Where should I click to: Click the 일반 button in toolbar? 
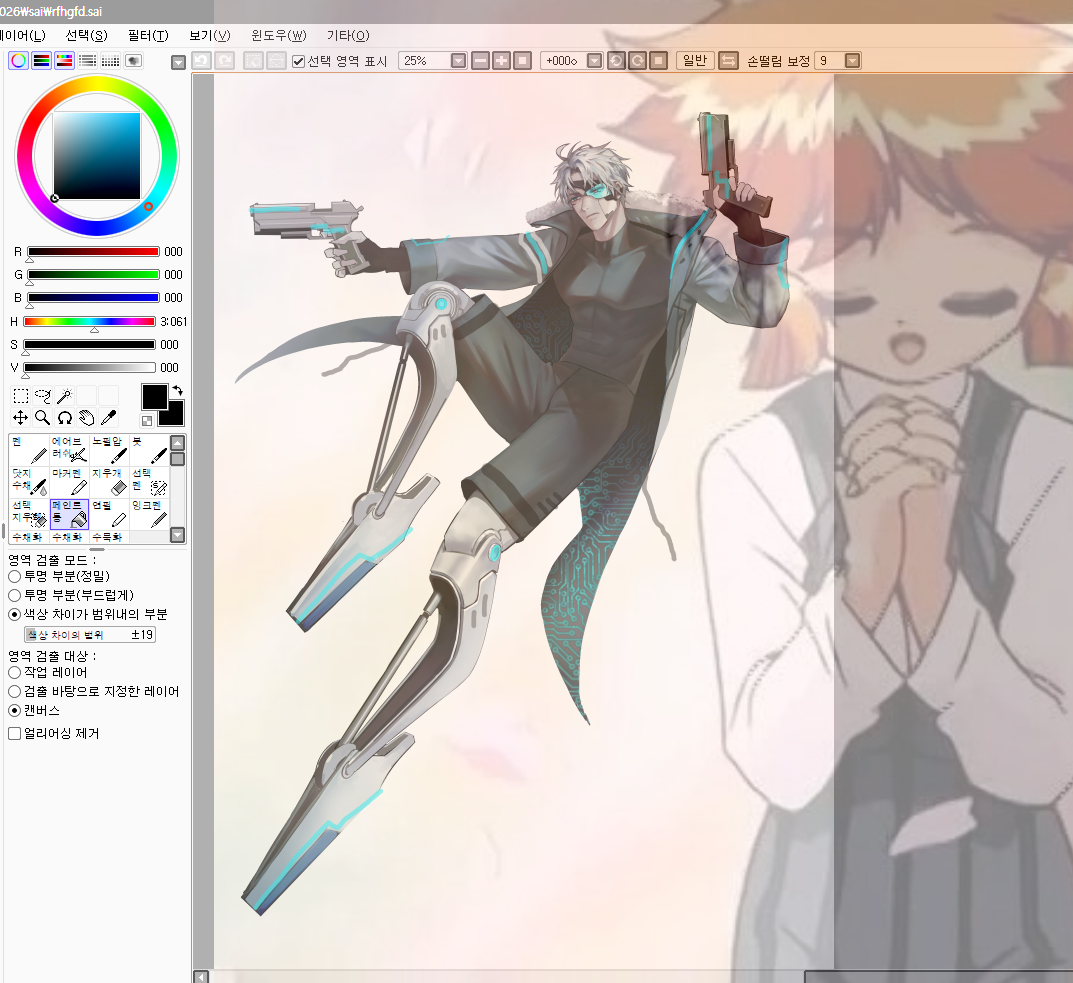click(x=694, y=61)
